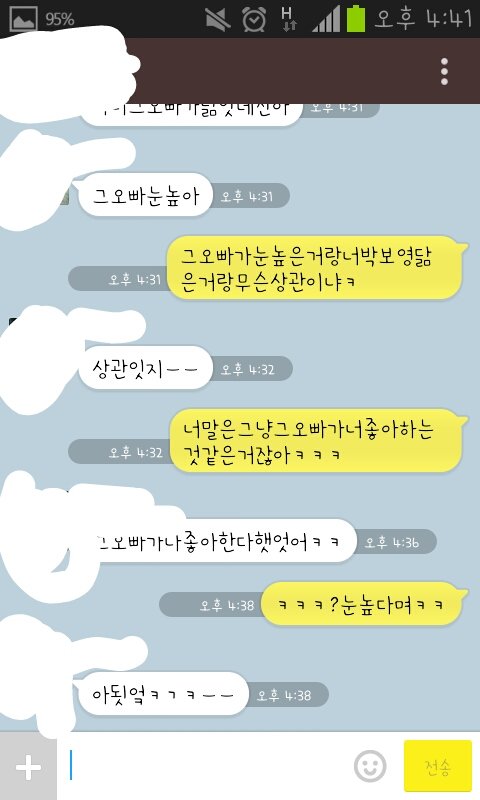
Task: Tap the 오후 4:41 status bar clock
Action: pos(423,19)
